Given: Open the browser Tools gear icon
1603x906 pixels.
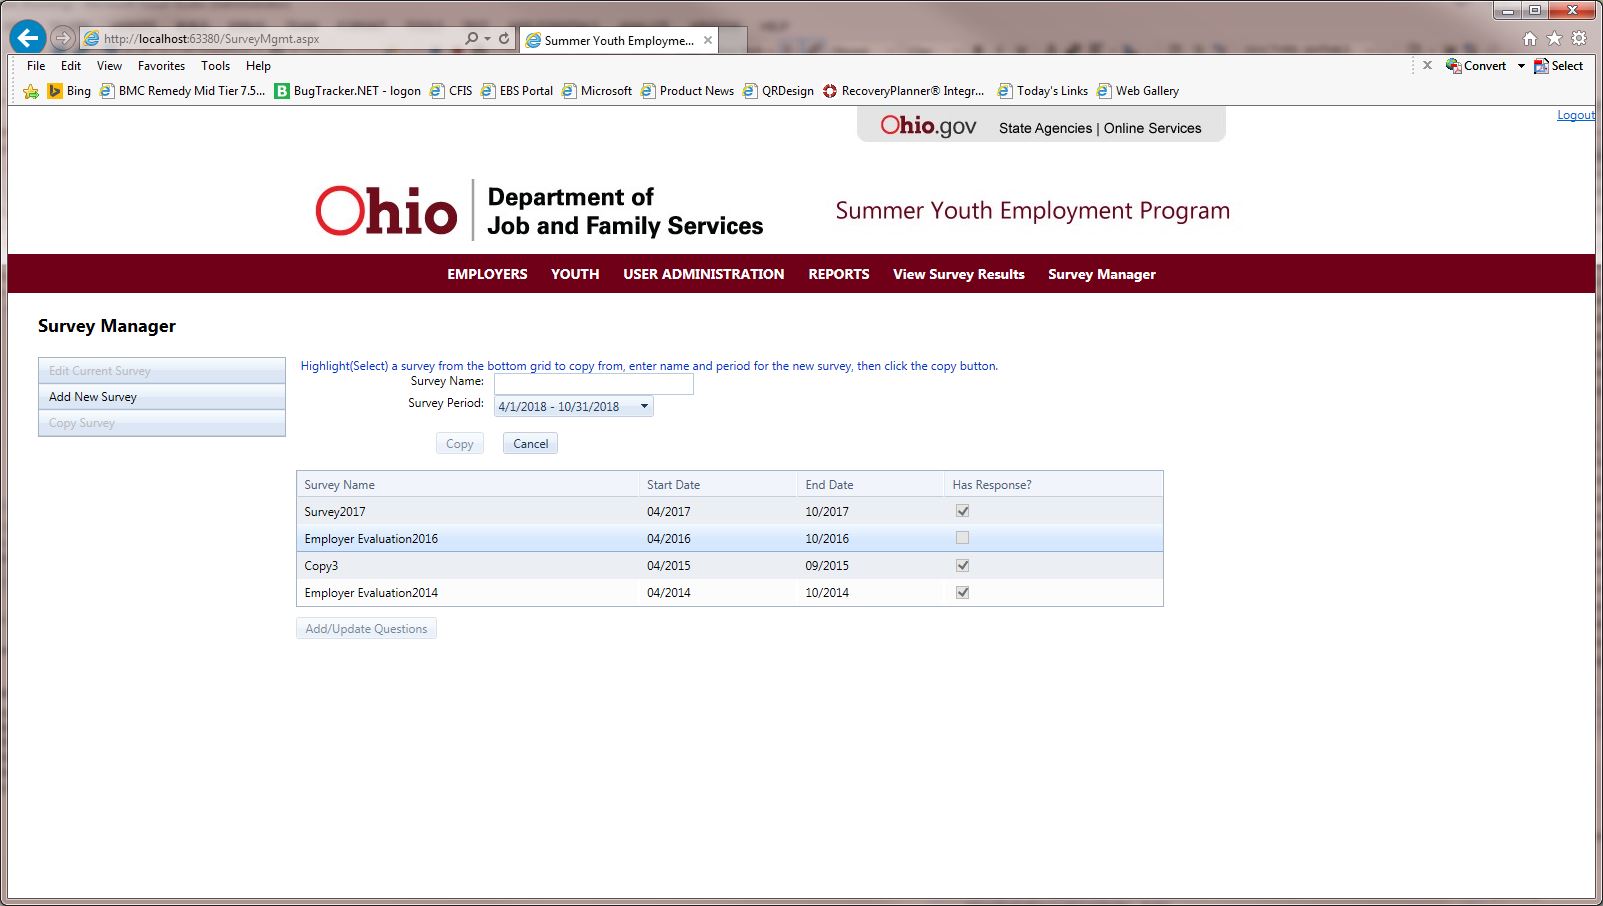Looking at the screenshot, I should (x=1579, y=39).
